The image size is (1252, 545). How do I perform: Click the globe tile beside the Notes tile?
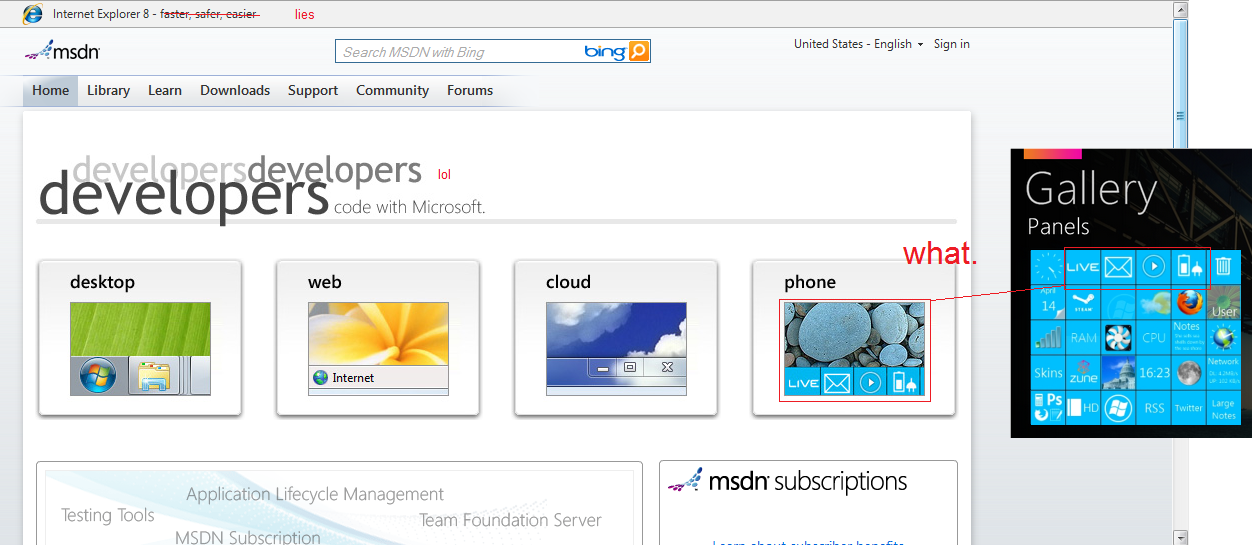tap(1223, 337)
